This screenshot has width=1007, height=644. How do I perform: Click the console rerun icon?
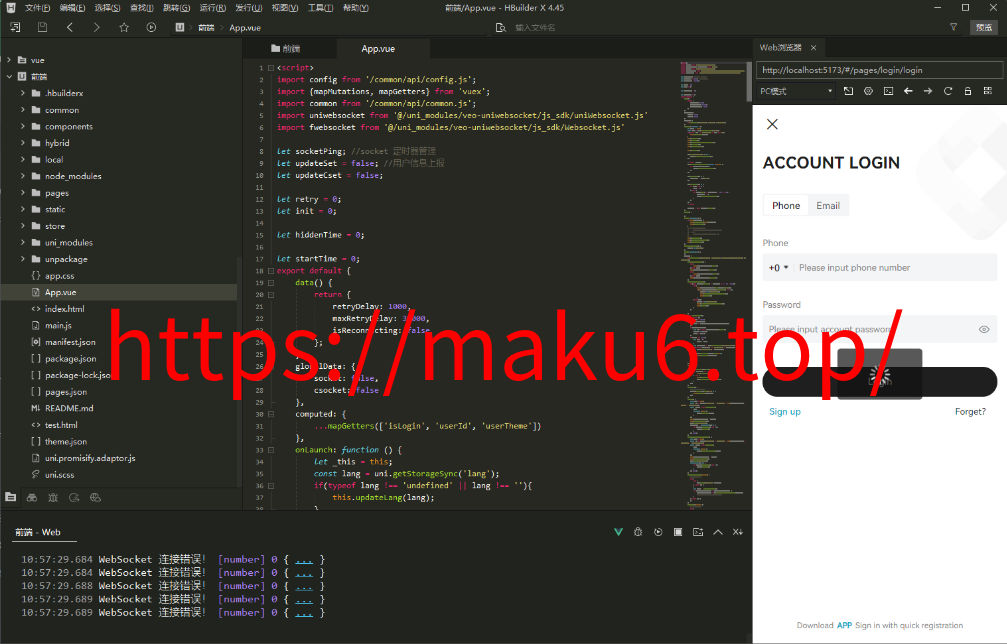658,532
